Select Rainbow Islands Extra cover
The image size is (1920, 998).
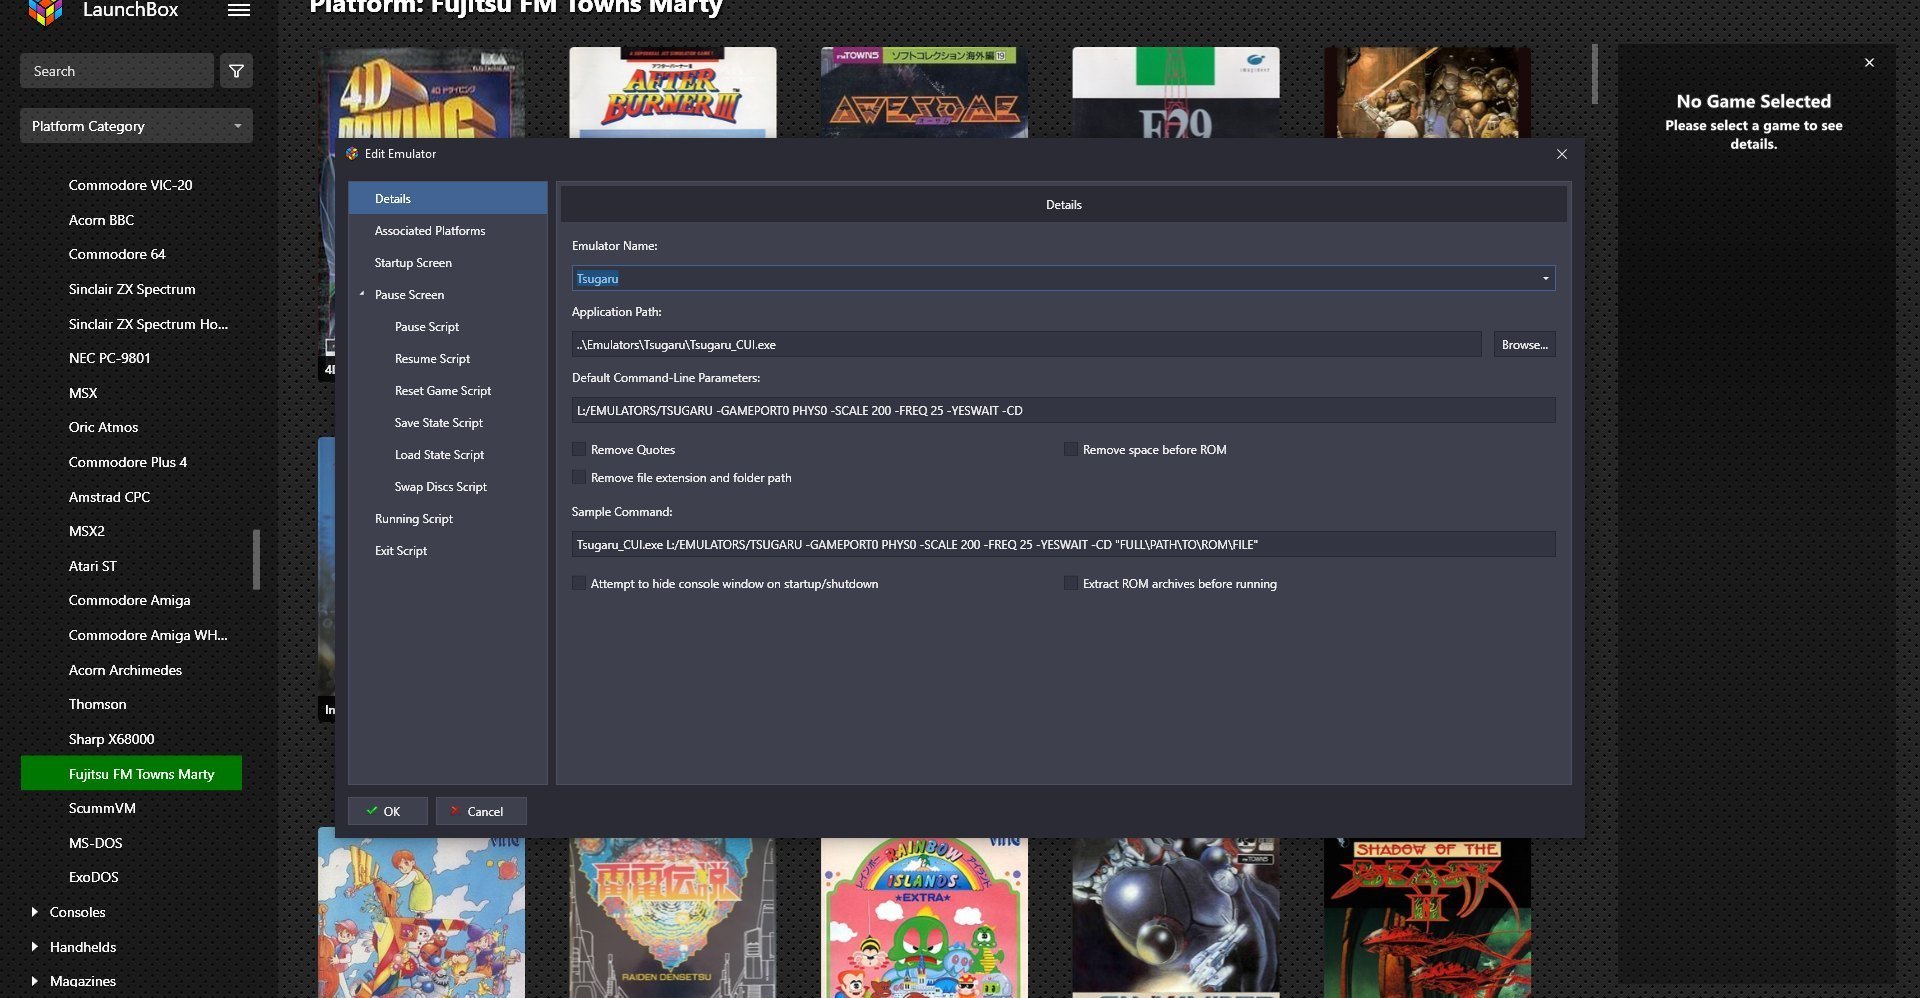click(924, 917)
